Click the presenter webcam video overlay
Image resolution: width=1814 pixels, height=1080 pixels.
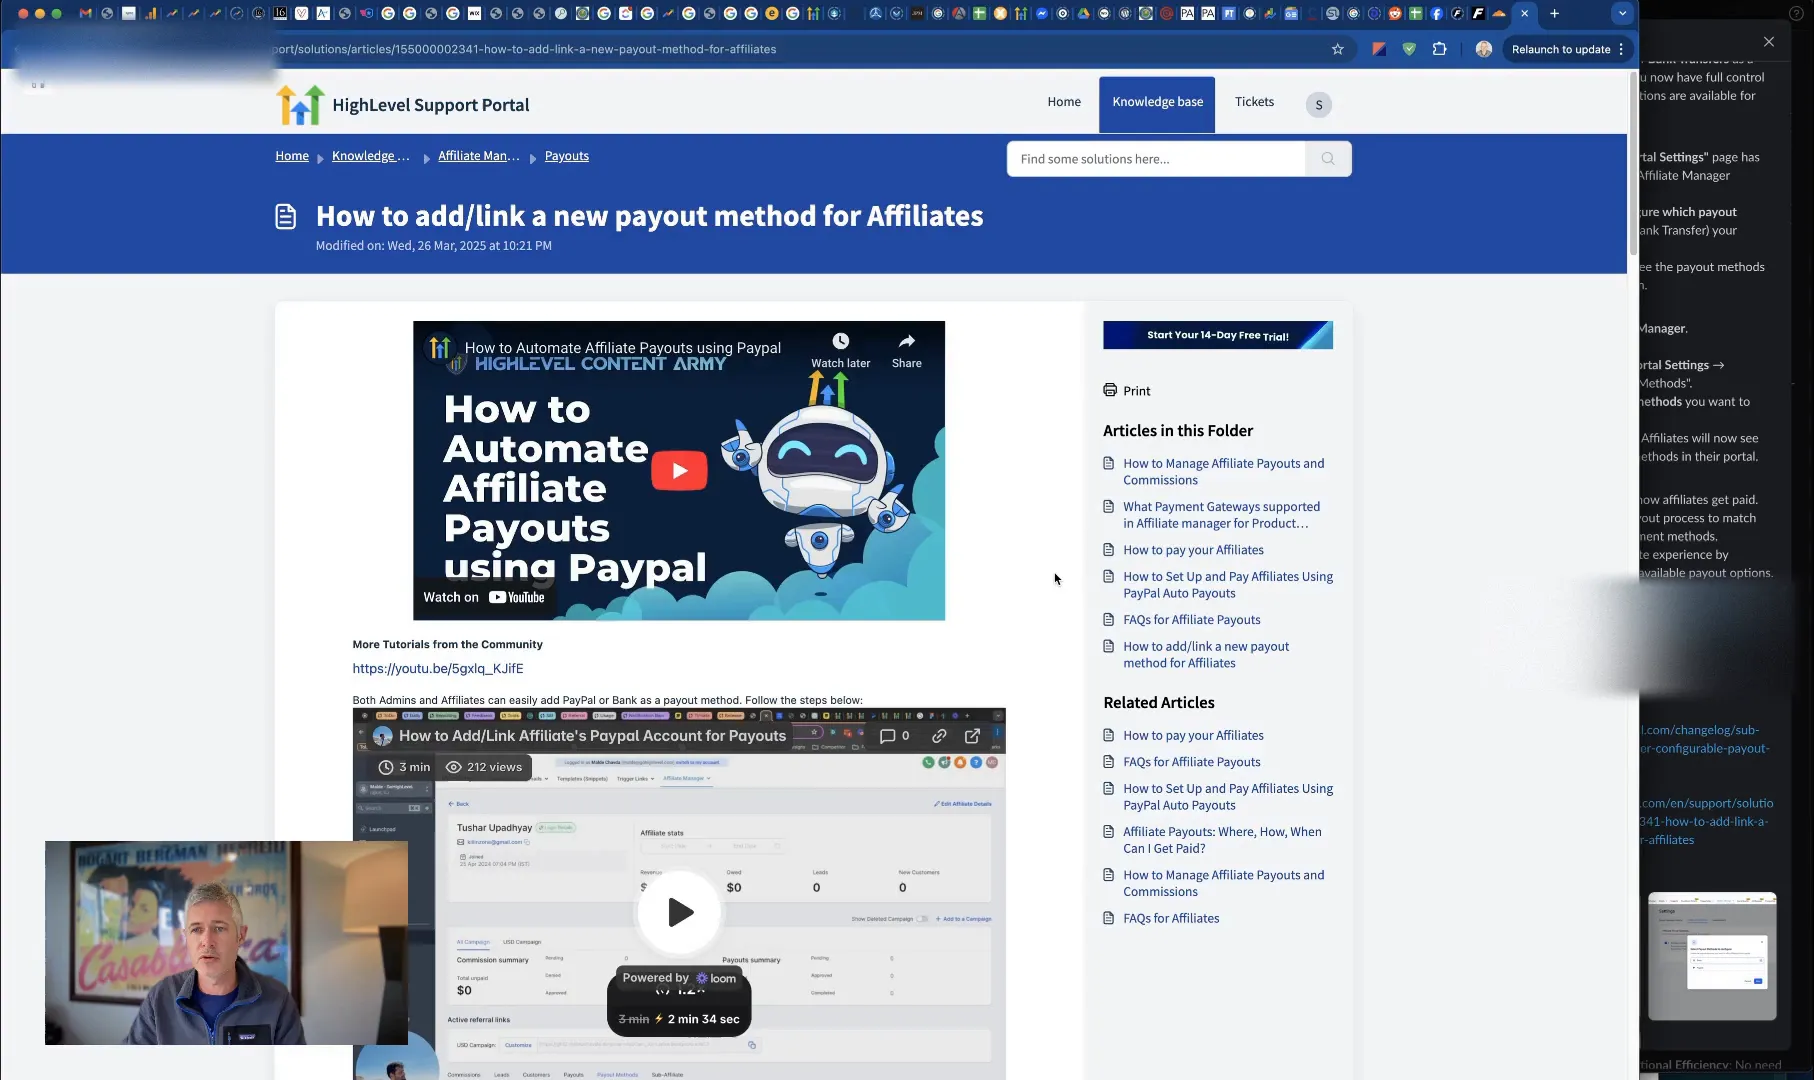226,943
